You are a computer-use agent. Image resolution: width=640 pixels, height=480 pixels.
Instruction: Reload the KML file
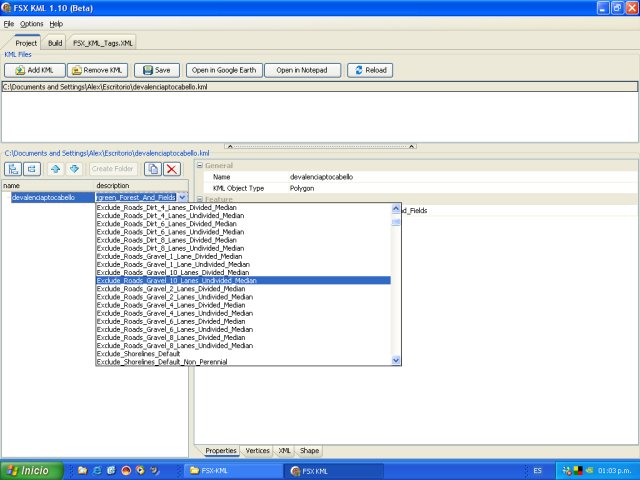tap(370, 70)
